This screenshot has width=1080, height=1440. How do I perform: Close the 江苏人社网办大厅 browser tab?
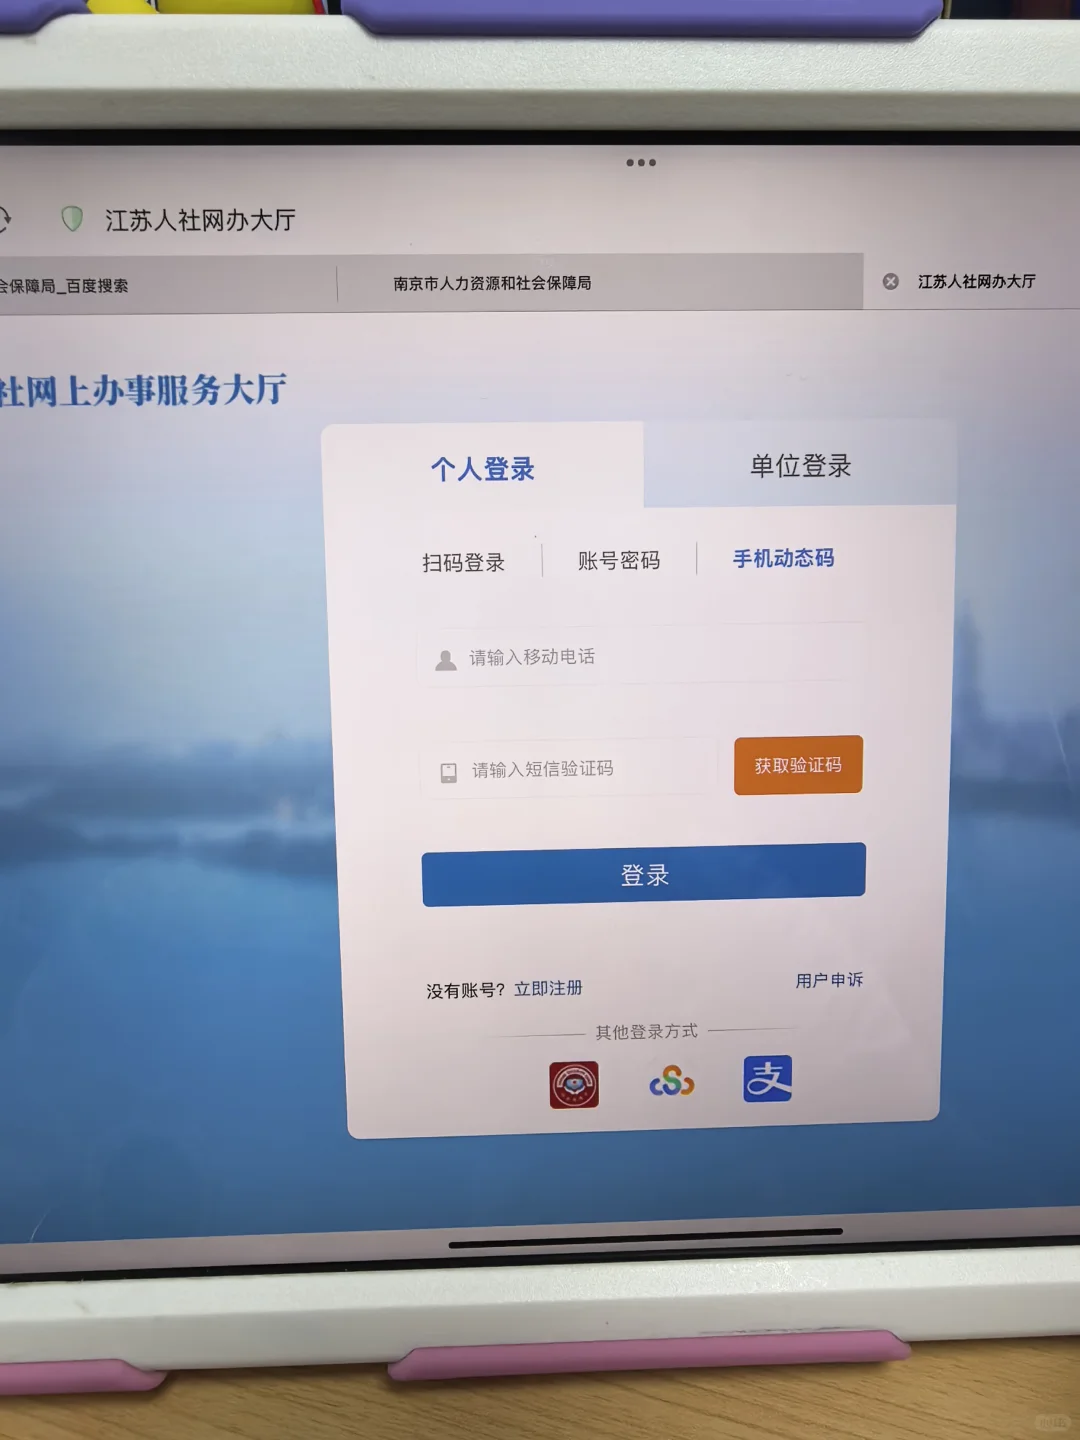pyautogui.click(x=888, y=281)
